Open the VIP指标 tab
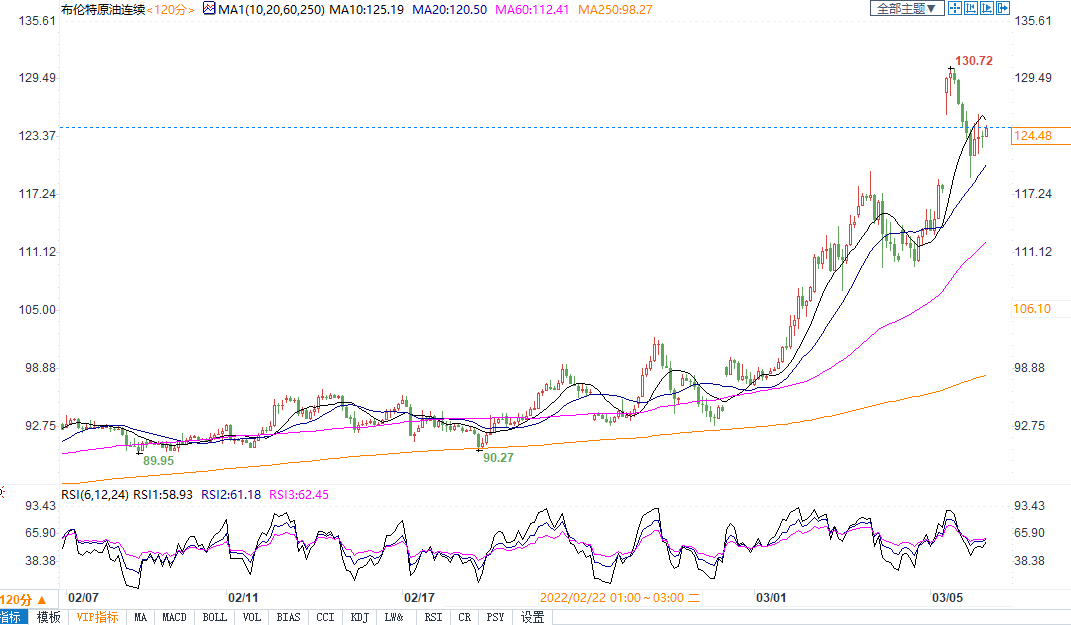Screen dimensions: 1071x625 [97, 617]
